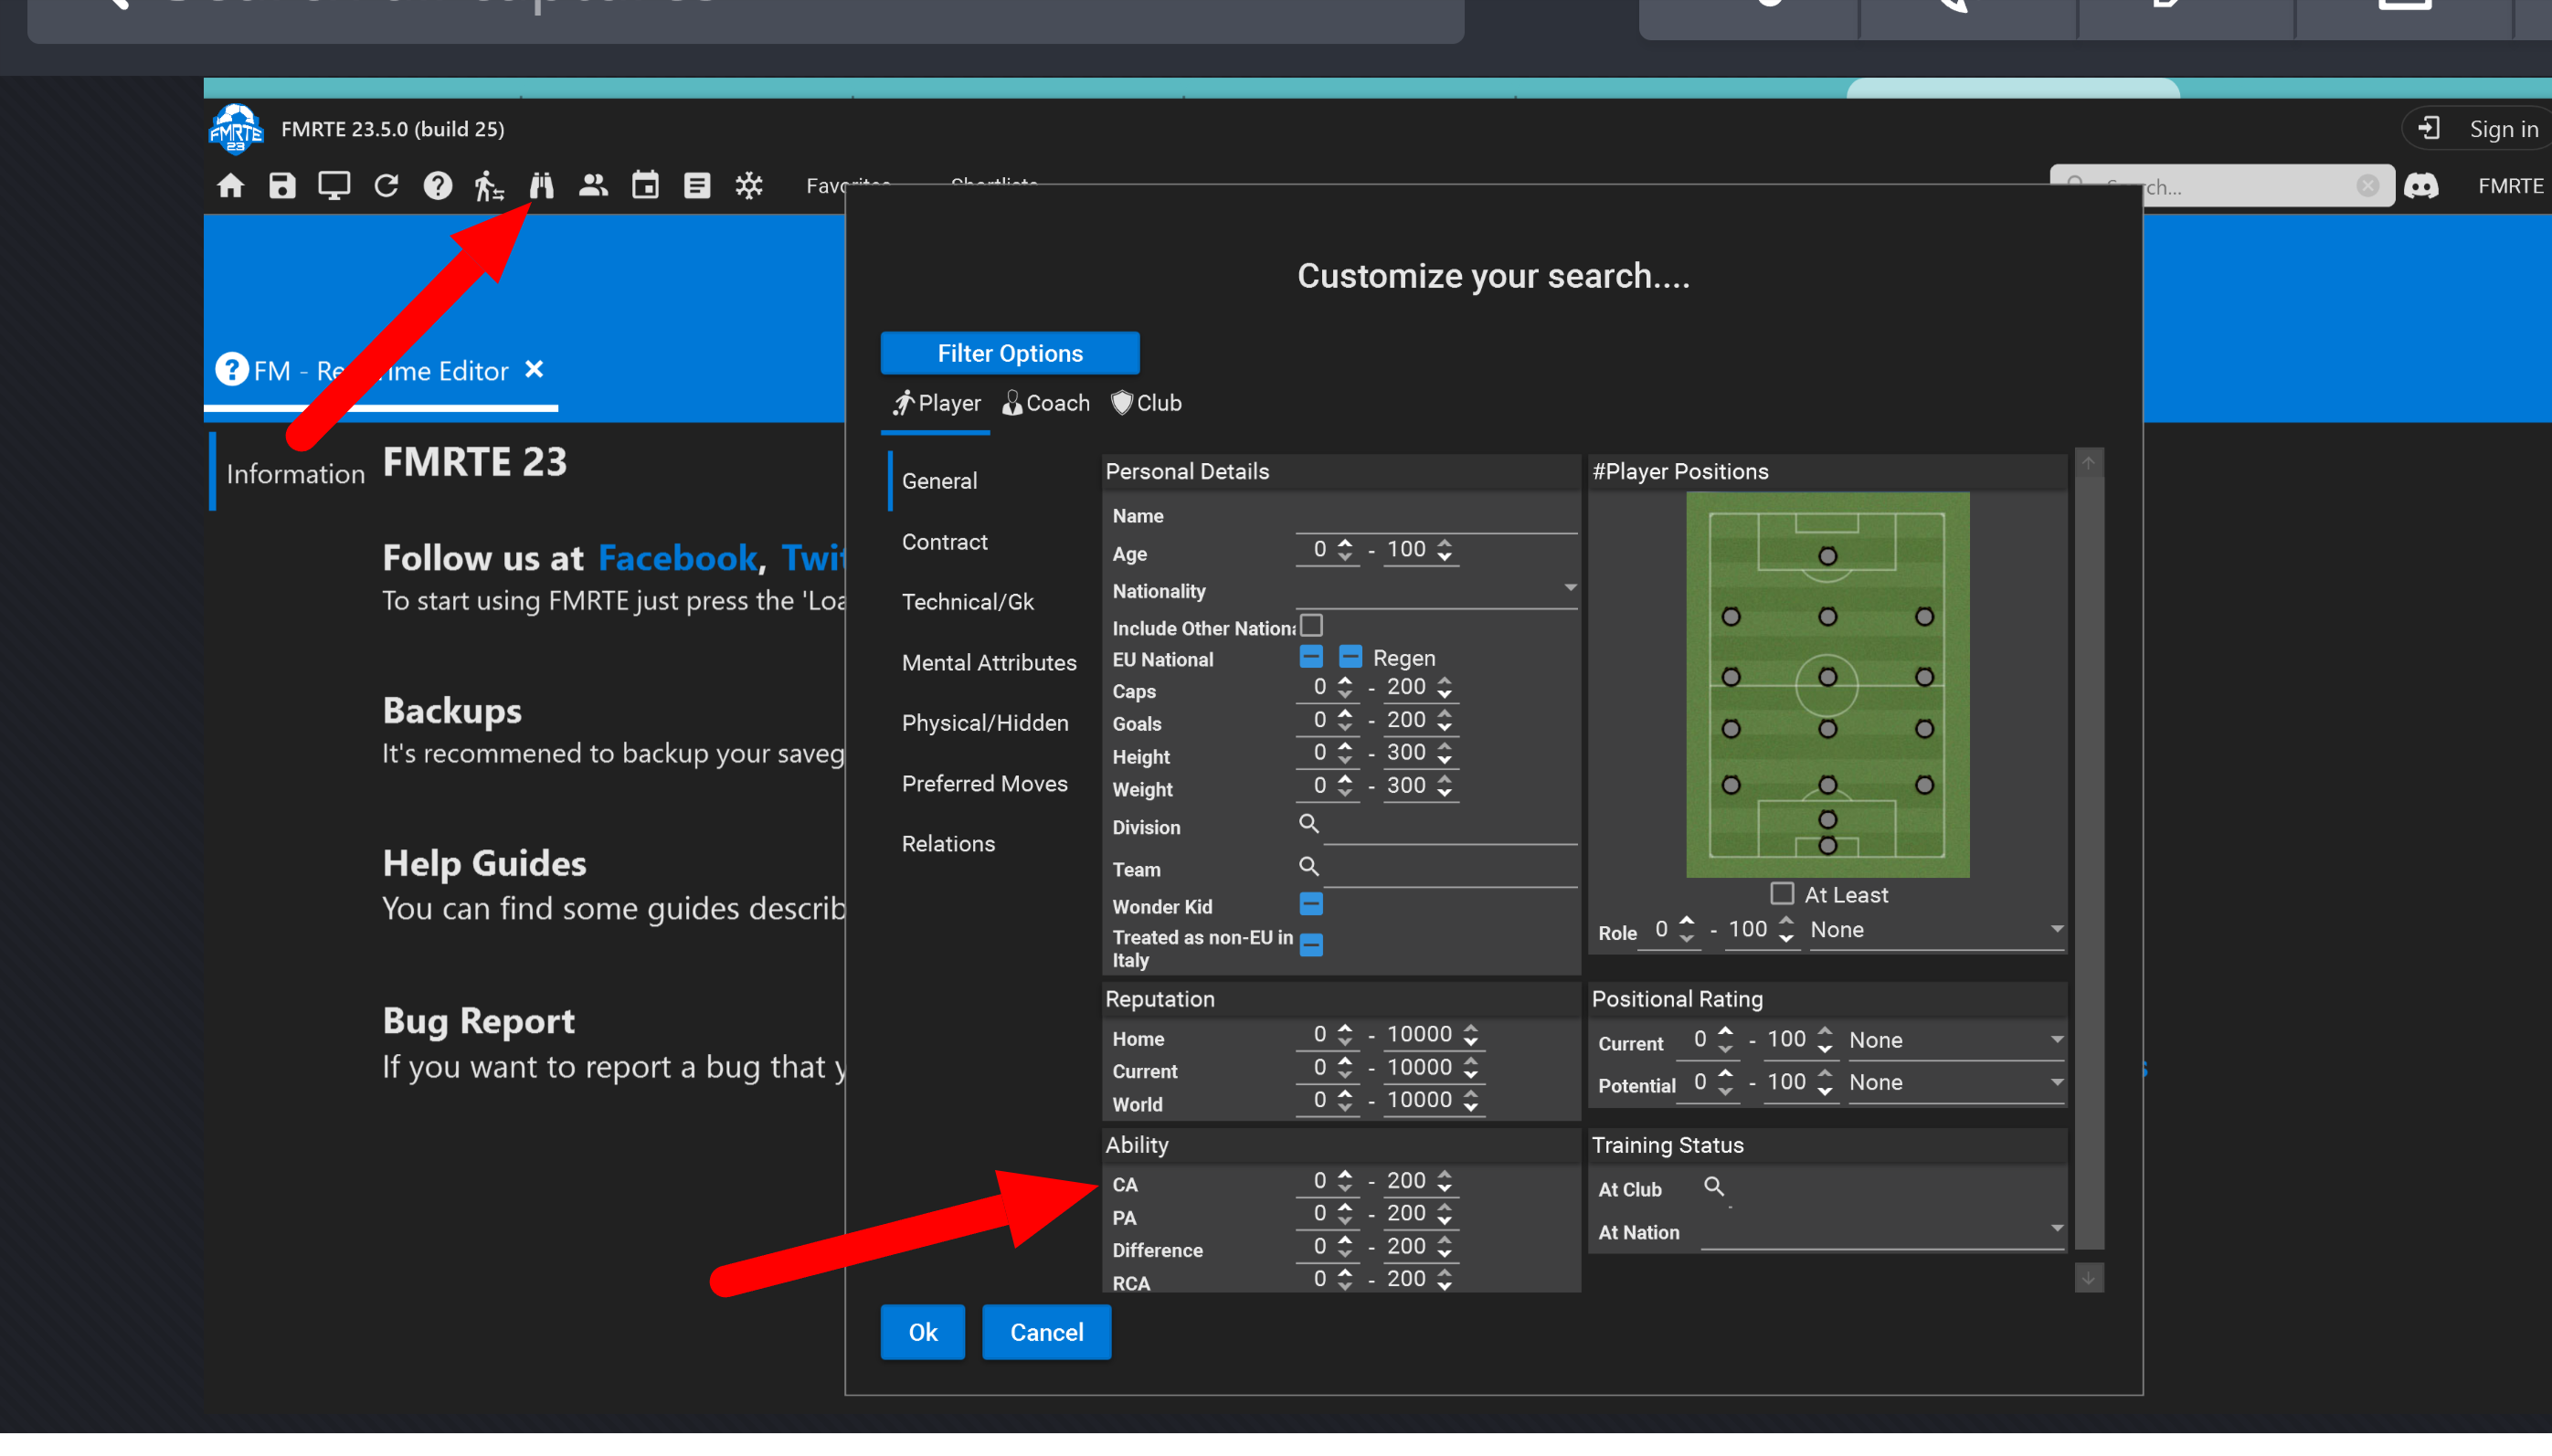Viewport: 2552px width, 1456px height.
Task: Clear the search box with X icon
Action: 2367,186
